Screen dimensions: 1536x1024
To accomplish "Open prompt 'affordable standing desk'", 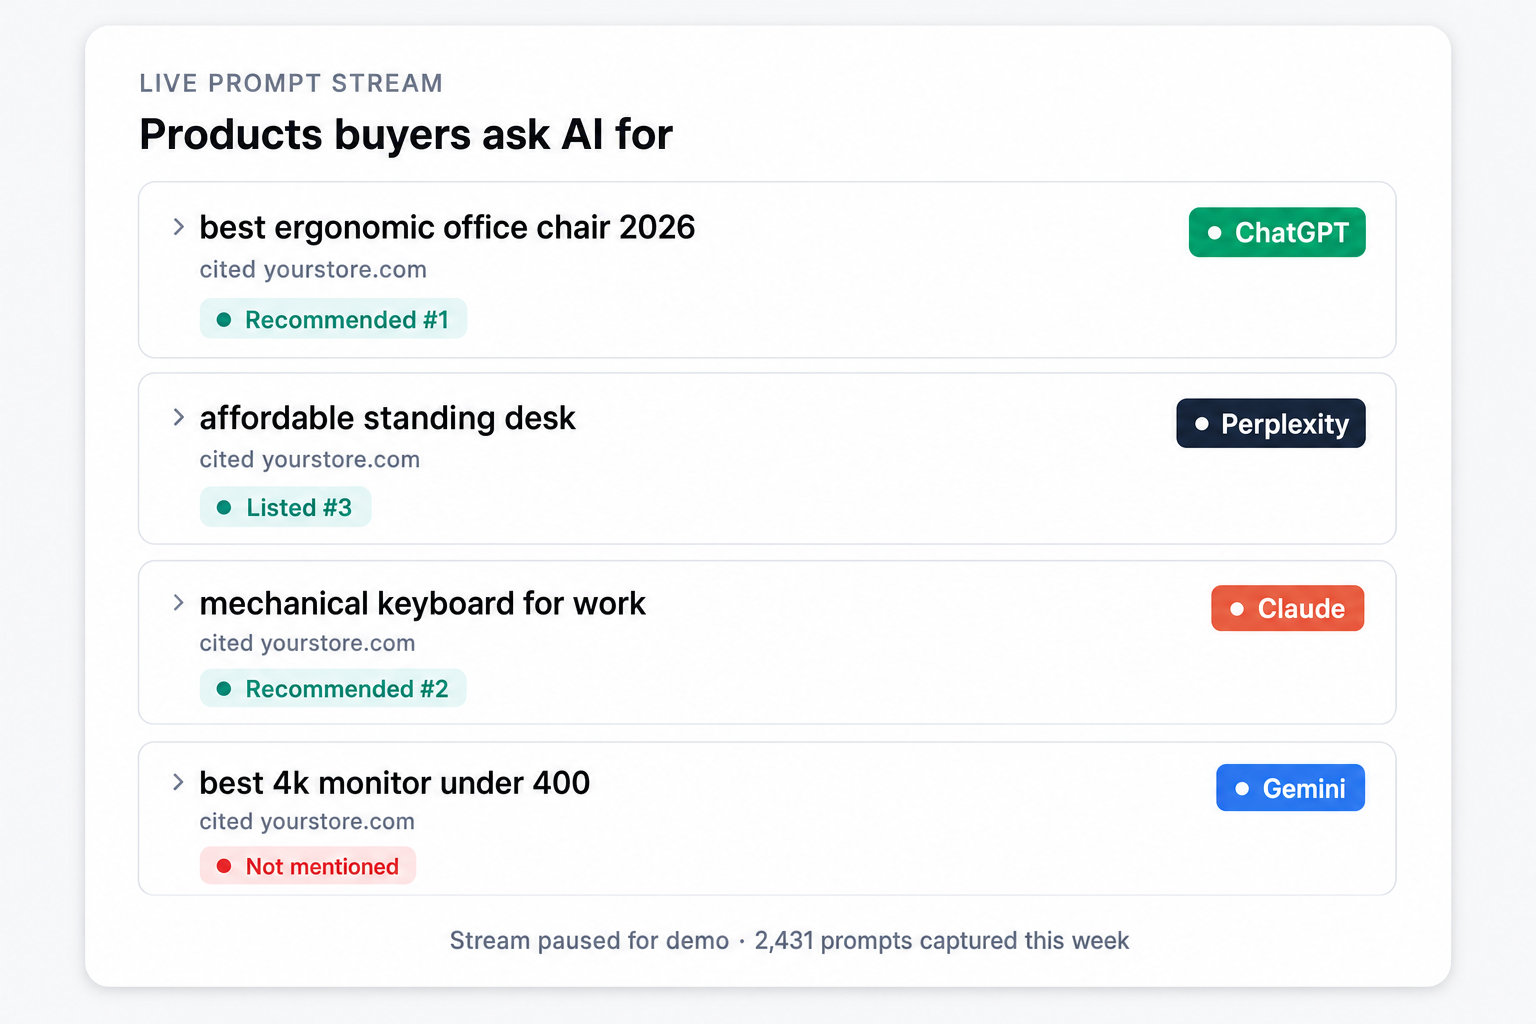I will pos(387,418).
